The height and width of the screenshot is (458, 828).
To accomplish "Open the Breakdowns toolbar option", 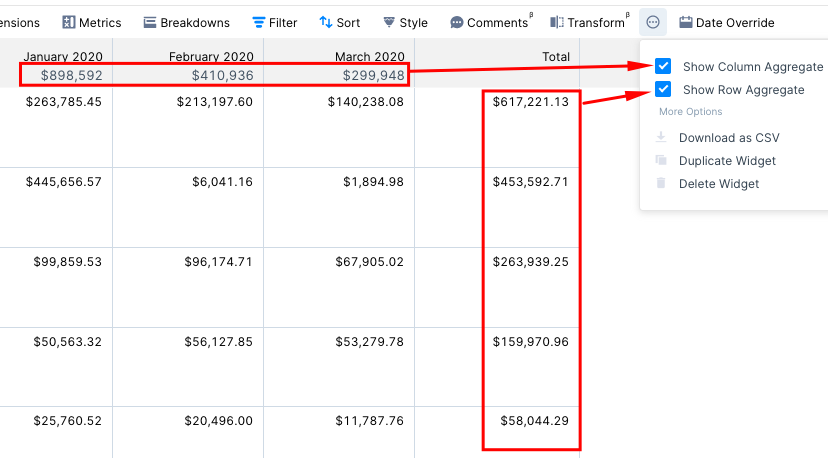I will tap(187, 23).
